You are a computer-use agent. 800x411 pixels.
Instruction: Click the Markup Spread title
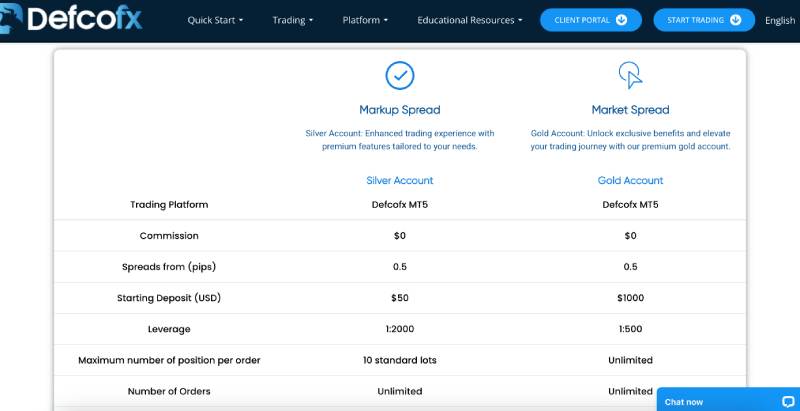pos(400,110)
